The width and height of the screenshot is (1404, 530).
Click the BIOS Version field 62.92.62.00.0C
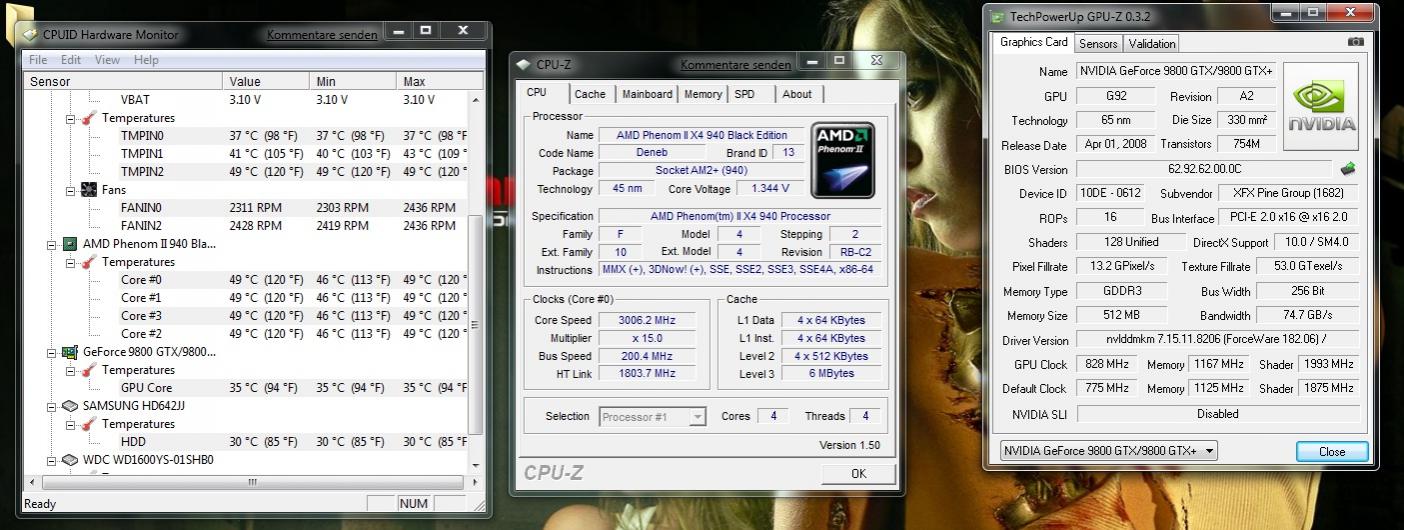click(1204, 169)
